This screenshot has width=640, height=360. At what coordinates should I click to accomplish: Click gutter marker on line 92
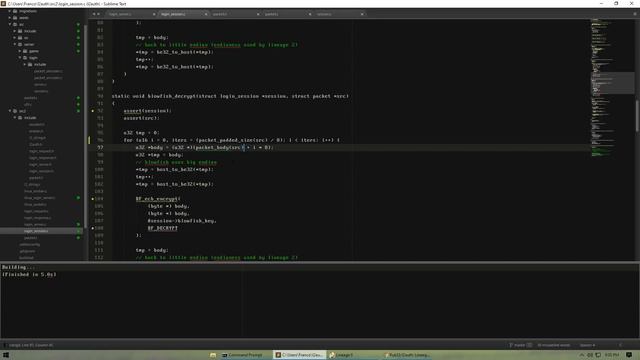pyautogui.click(x=93, y=111)
